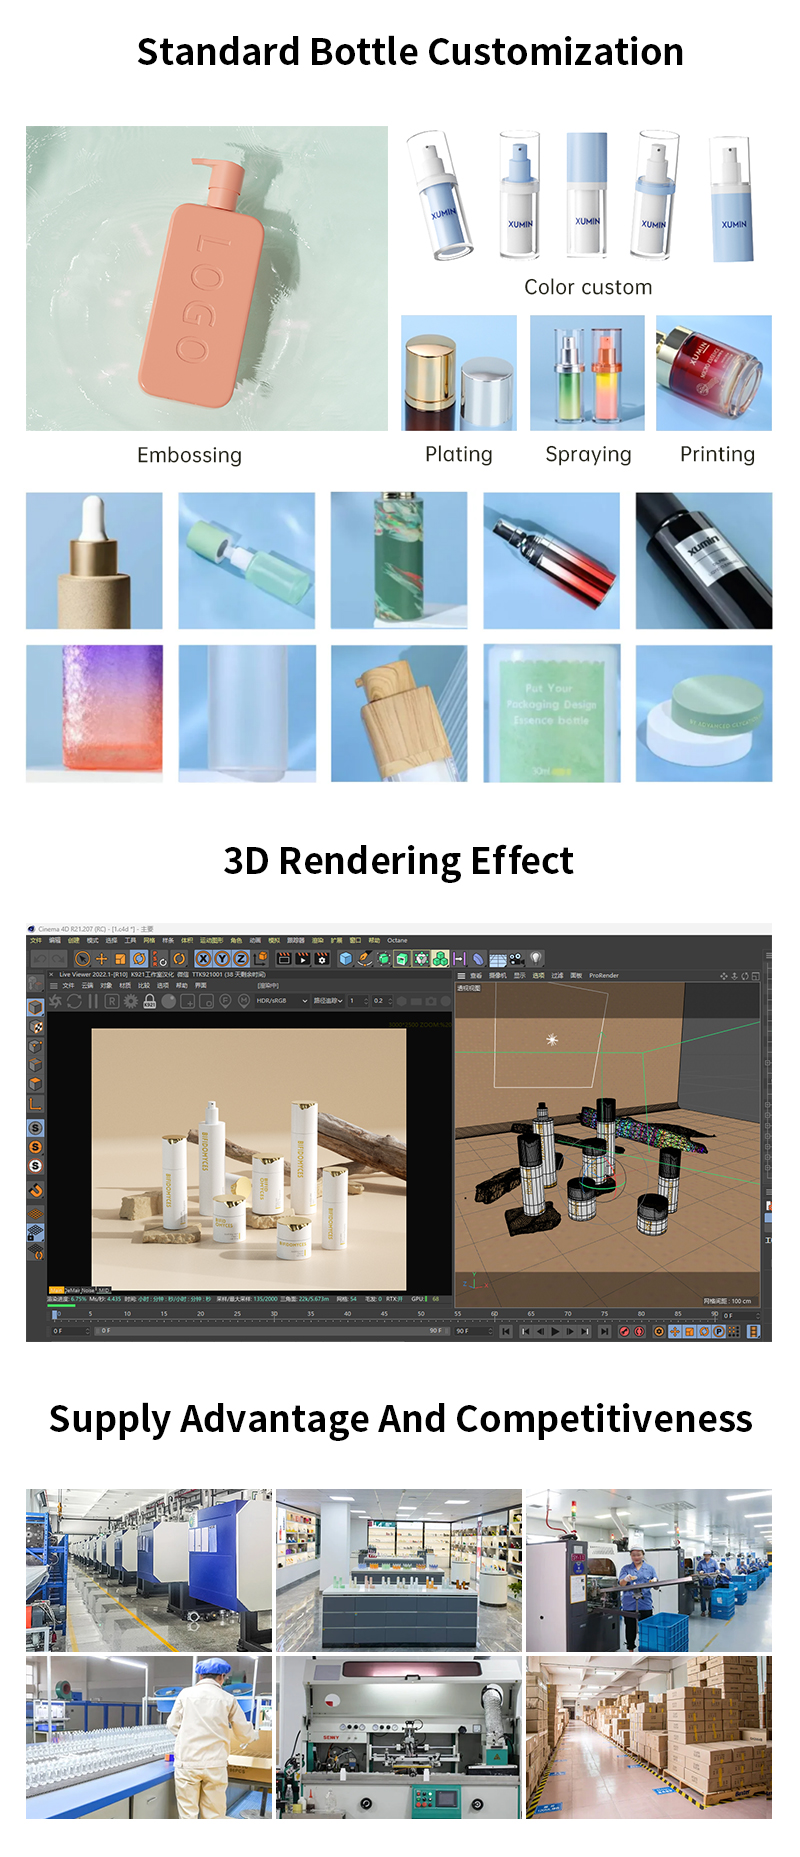Open Live Viewer hamburger menu
This screenshot has width=800, height=1857.
pos(54,986)
